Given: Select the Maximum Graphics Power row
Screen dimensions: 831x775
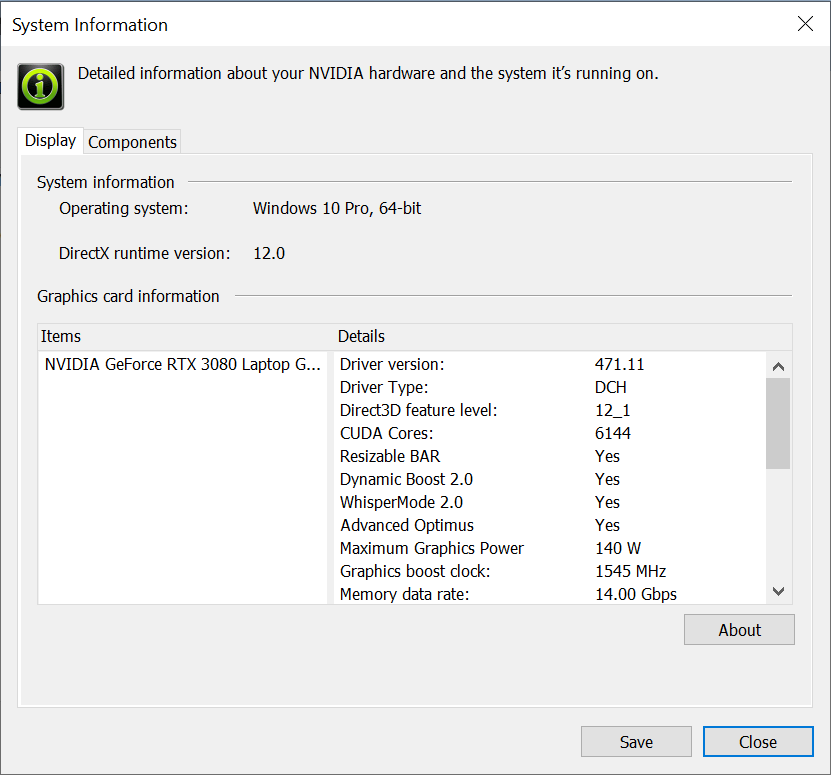Looking at the screenshot, I should pyautogui.click(x=550, y=548).
